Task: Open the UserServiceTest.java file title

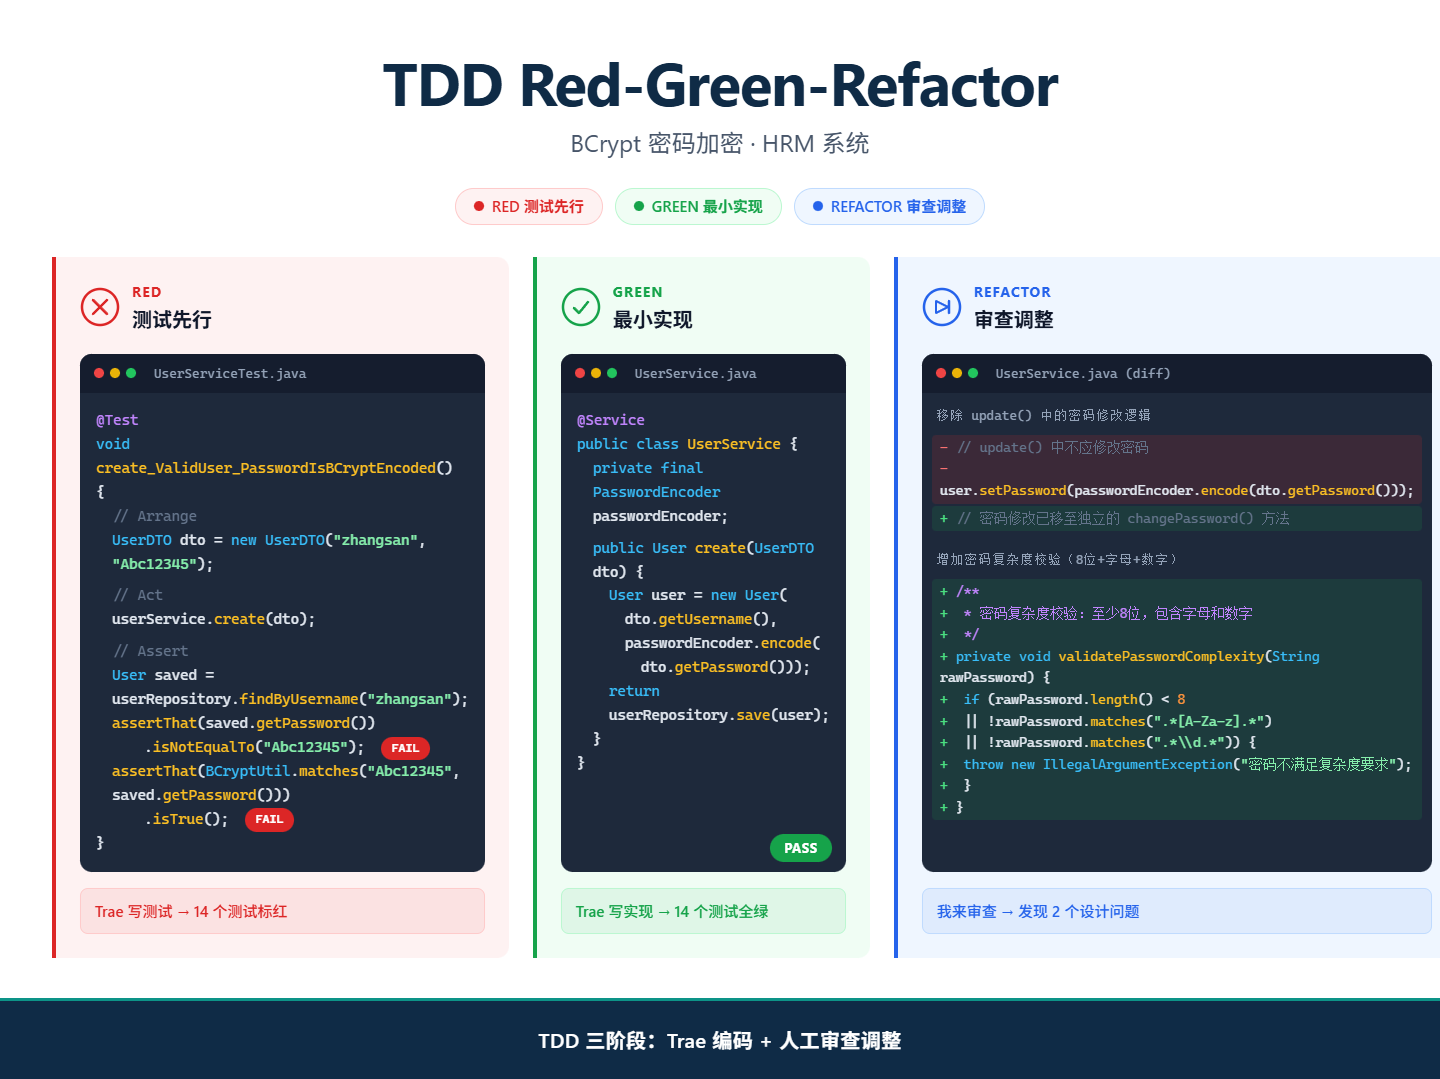Action: coord(230,374)
